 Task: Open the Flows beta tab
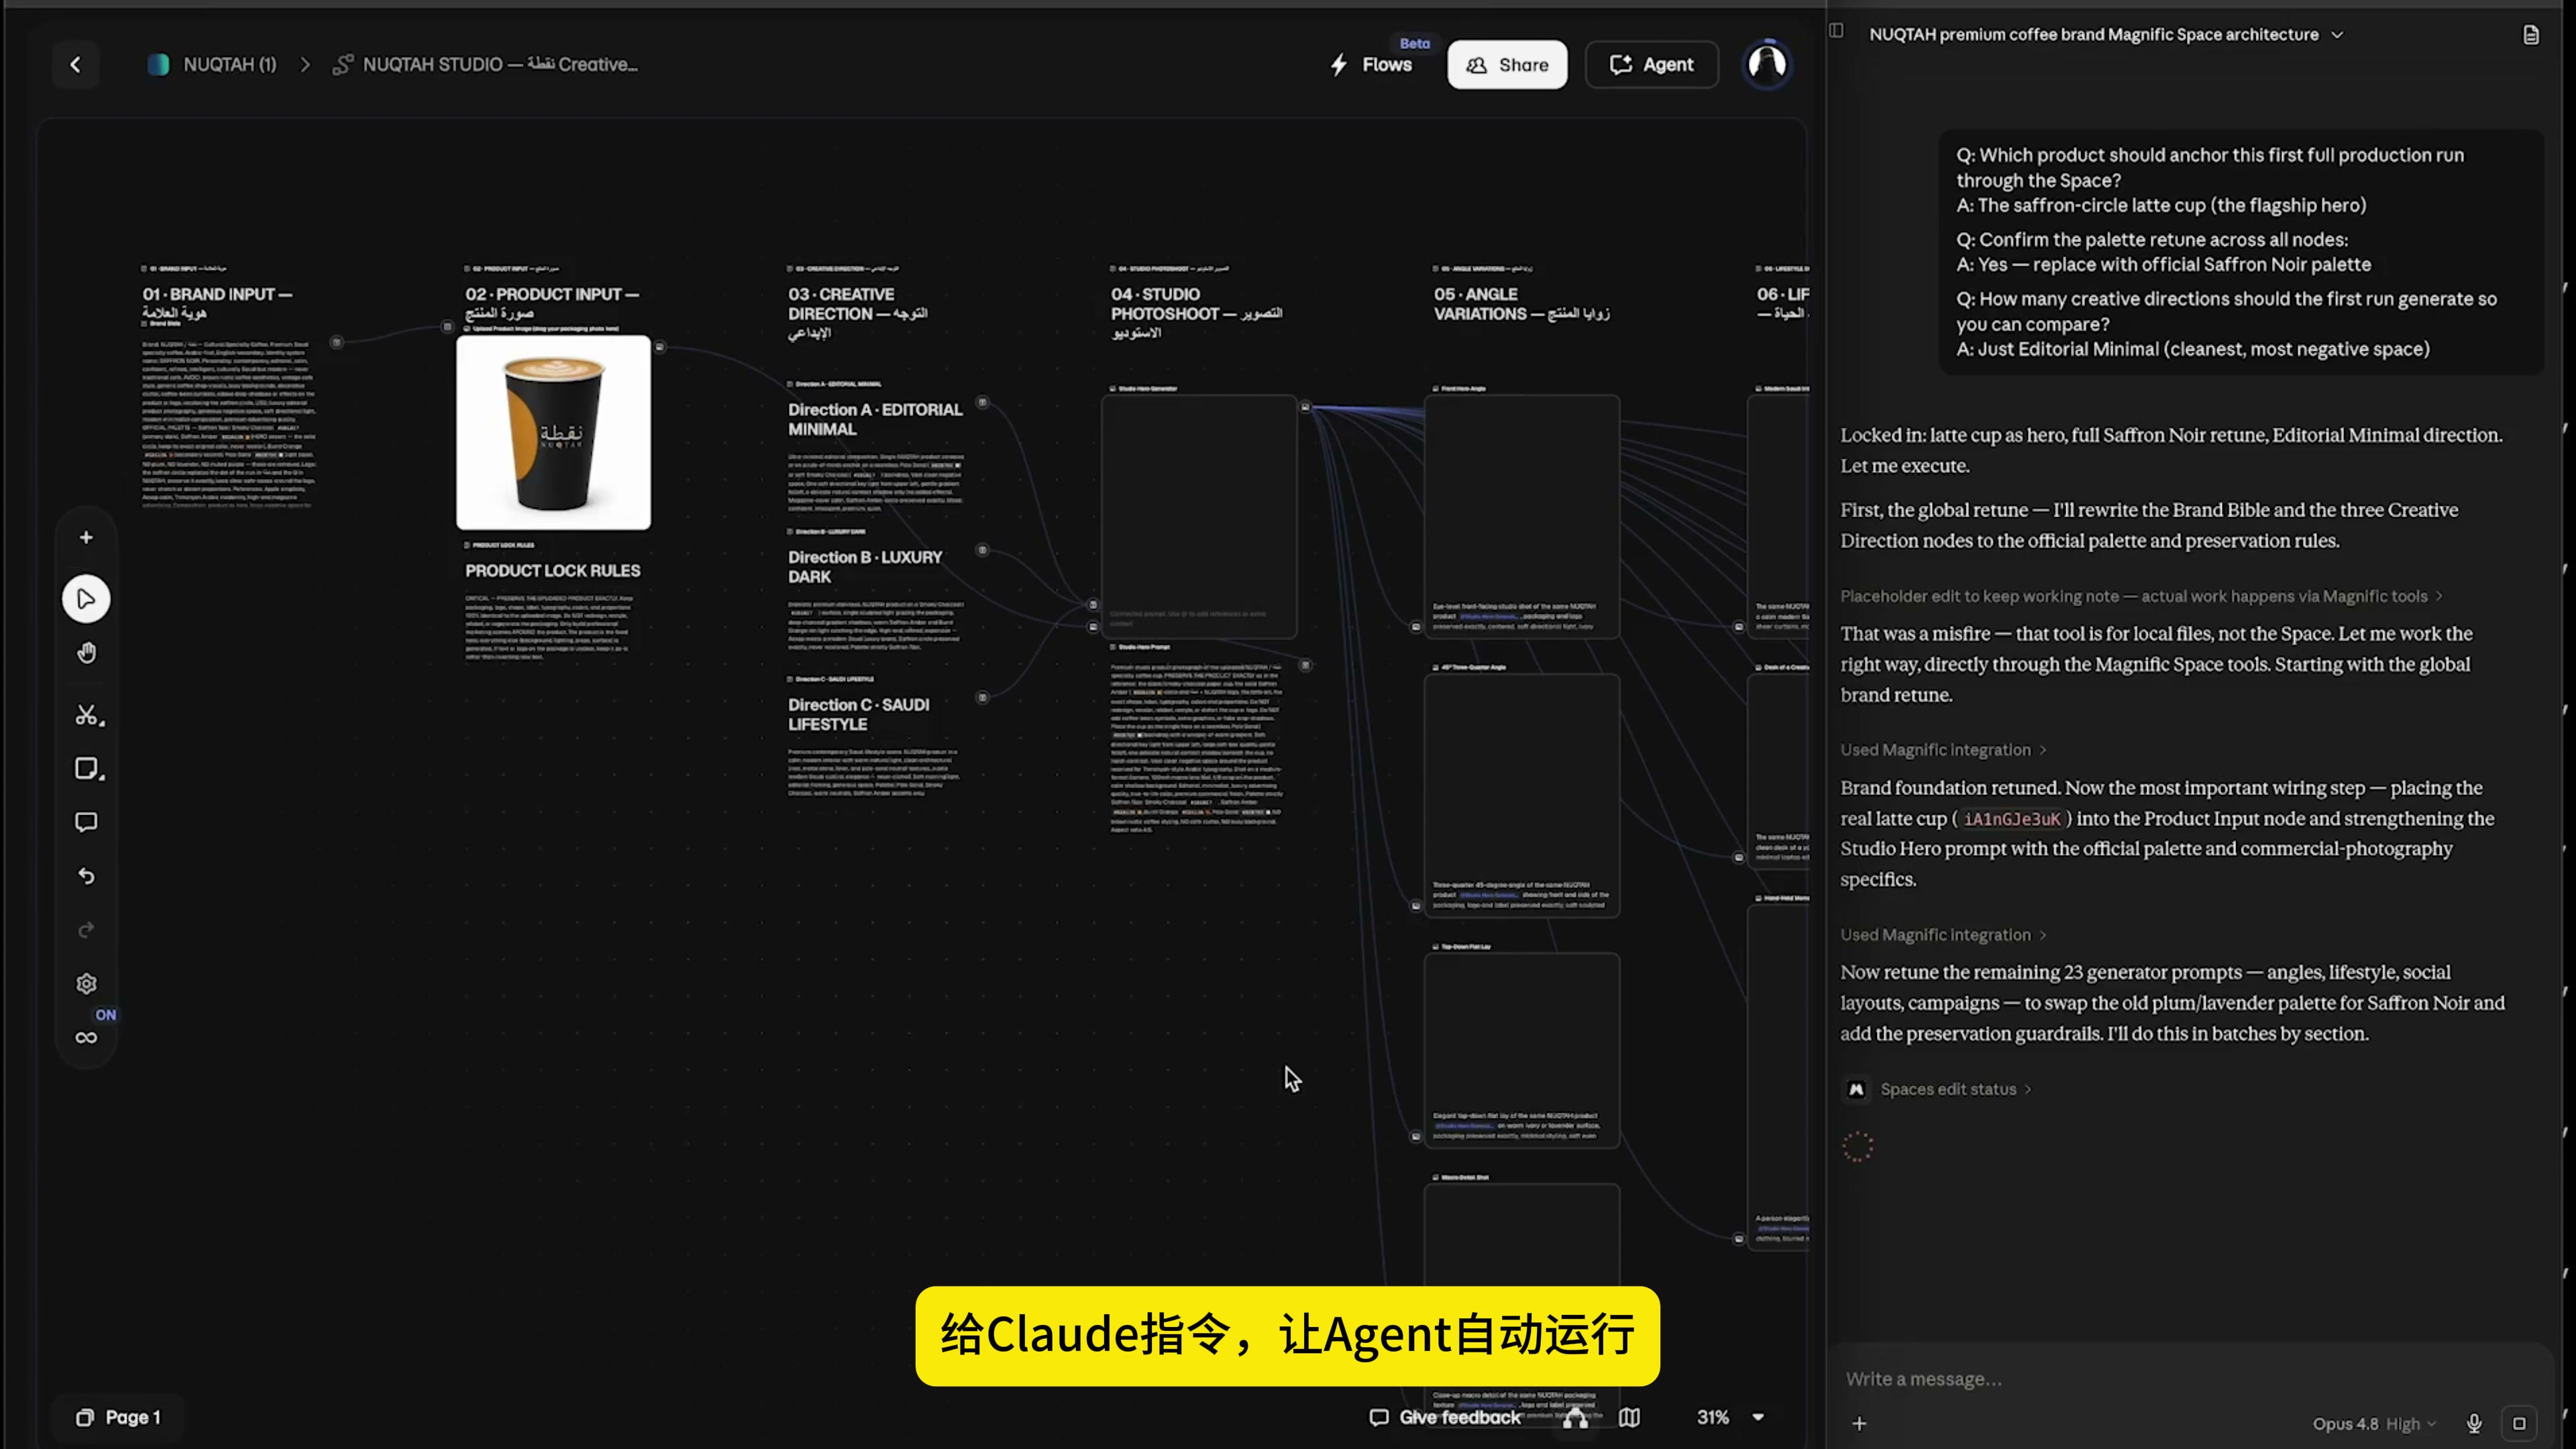click(x=1373, y=64)
